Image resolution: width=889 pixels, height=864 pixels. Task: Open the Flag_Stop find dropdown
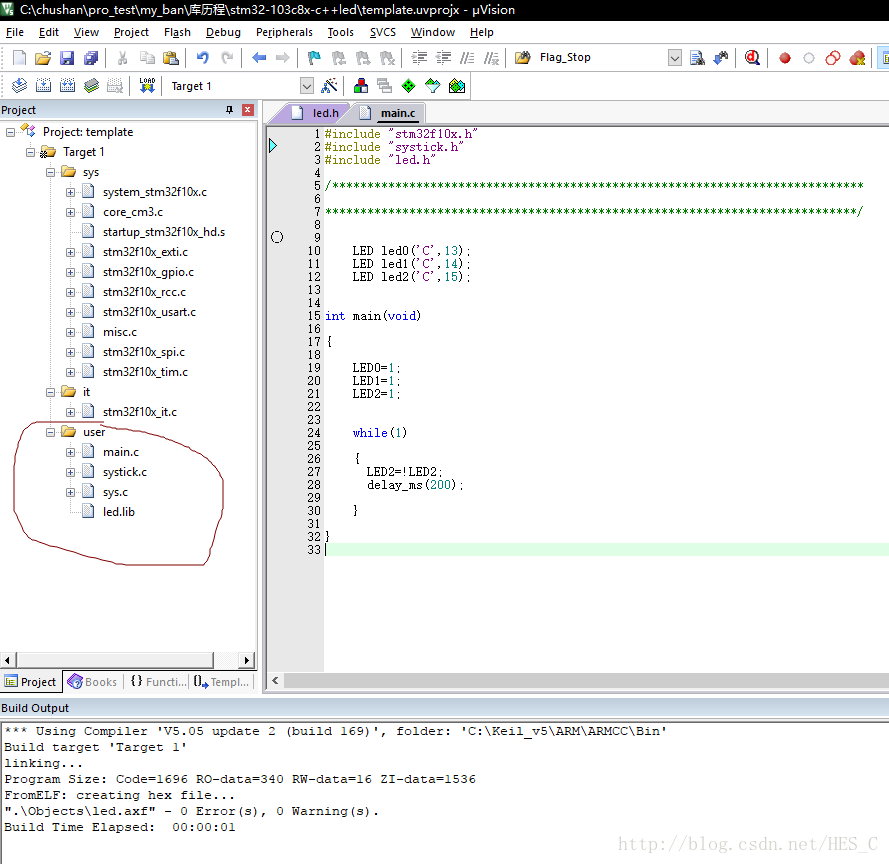click(674, 58)
